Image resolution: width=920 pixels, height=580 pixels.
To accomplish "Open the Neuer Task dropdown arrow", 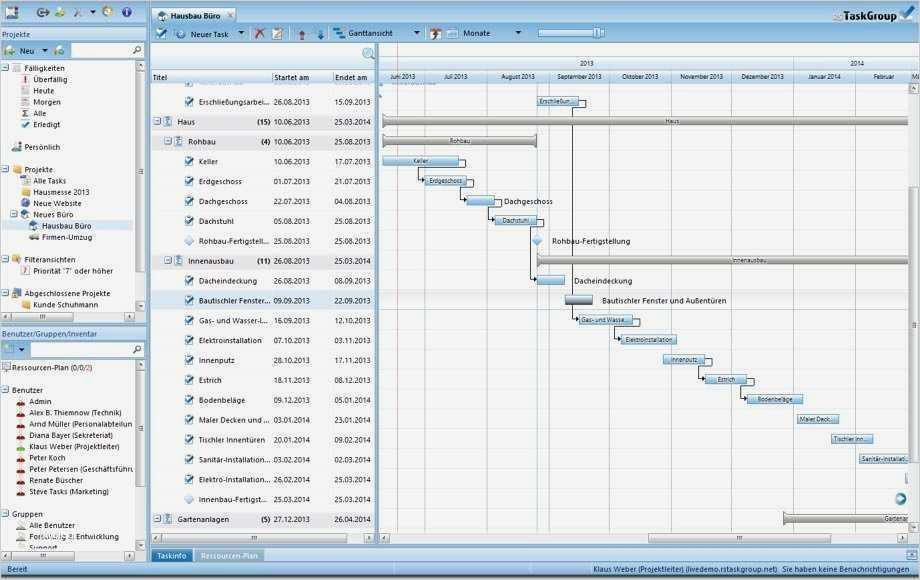I will [x=241, y=33].
